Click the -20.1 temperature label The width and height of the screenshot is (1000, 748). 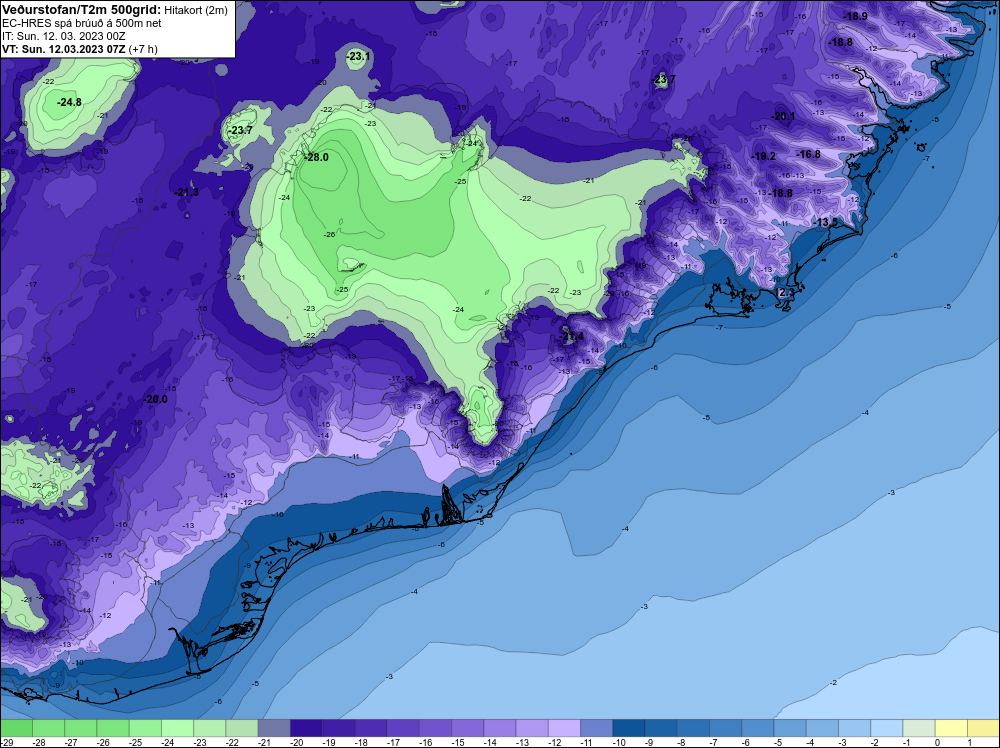point(784,116)
